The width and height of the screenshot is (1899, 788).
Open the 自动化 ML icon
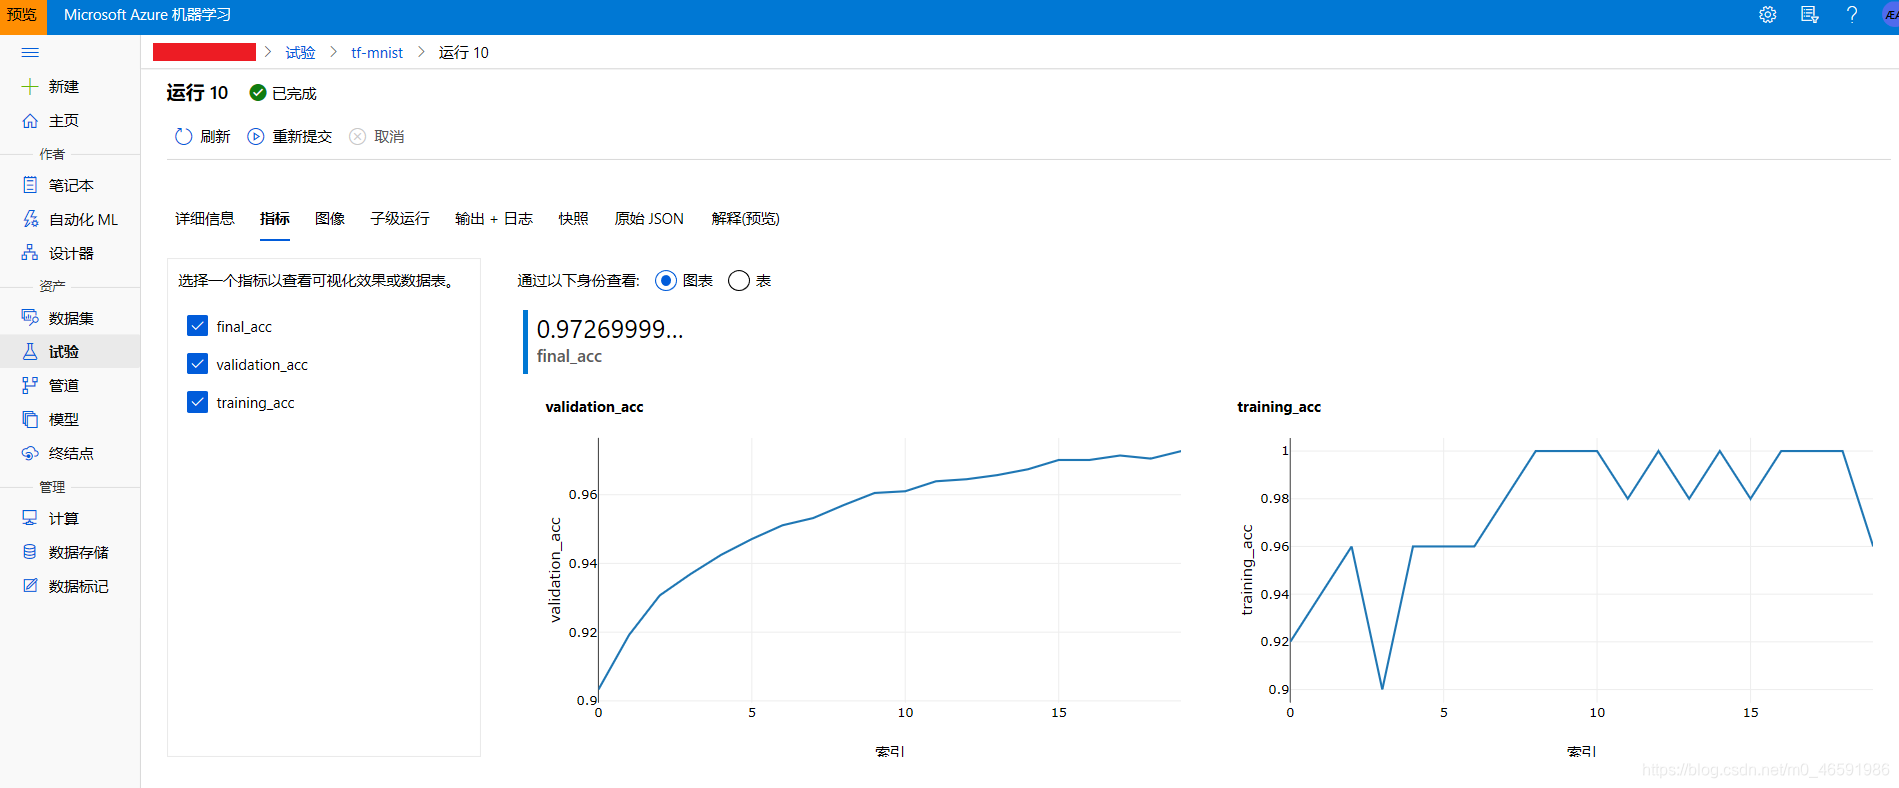point(30,219)
